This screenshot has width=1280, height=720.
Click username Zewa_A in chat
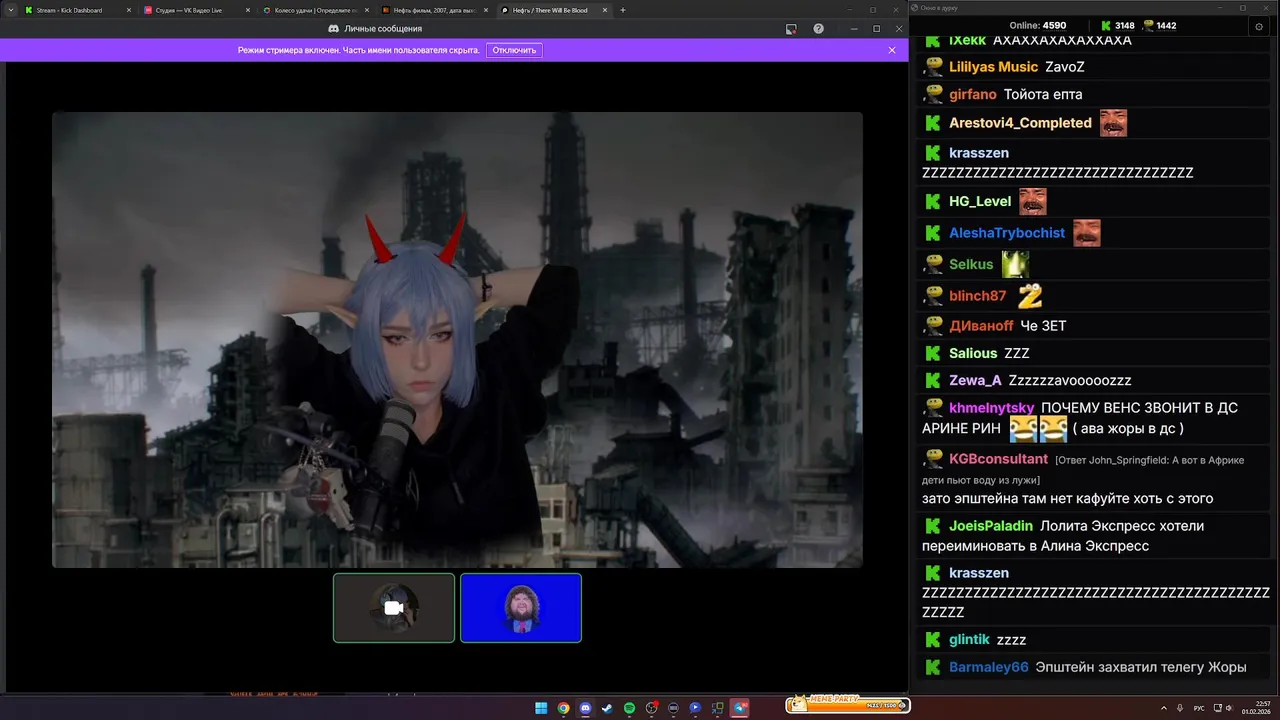[975, 381]
